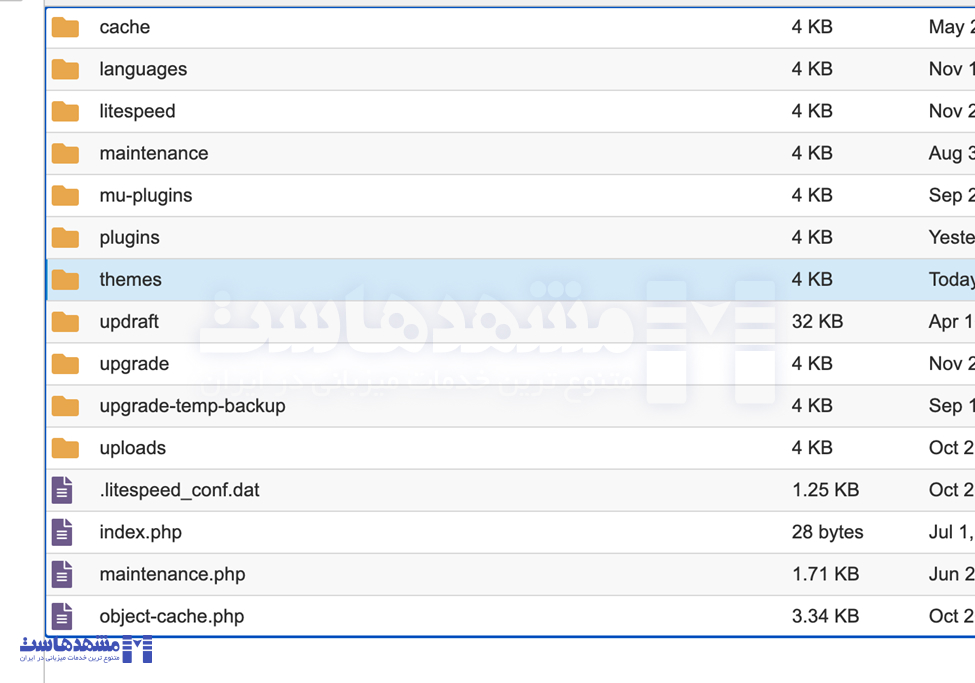Click the cache folder icon
This screenshot has height=683, width=975.
(x=65, y=27)
